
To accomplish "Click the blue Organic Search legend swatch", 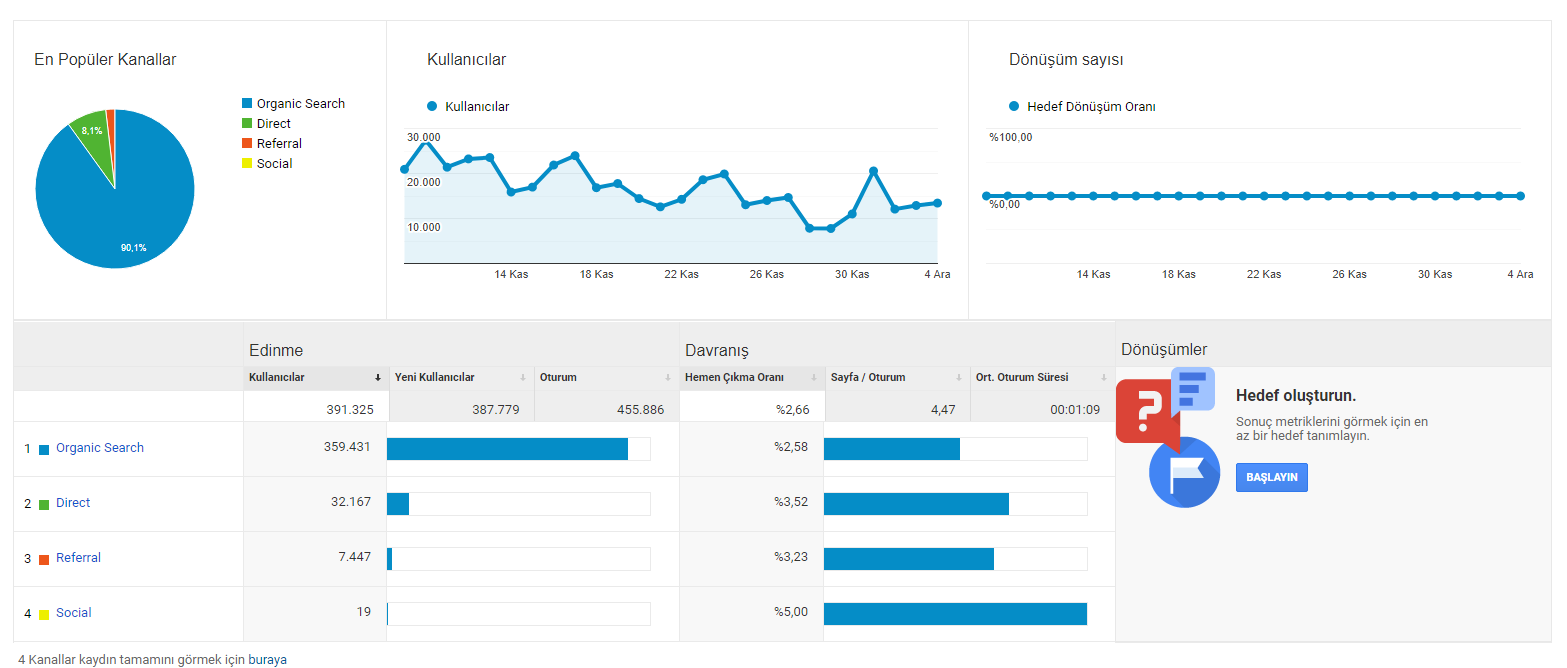I will (247, 104).
